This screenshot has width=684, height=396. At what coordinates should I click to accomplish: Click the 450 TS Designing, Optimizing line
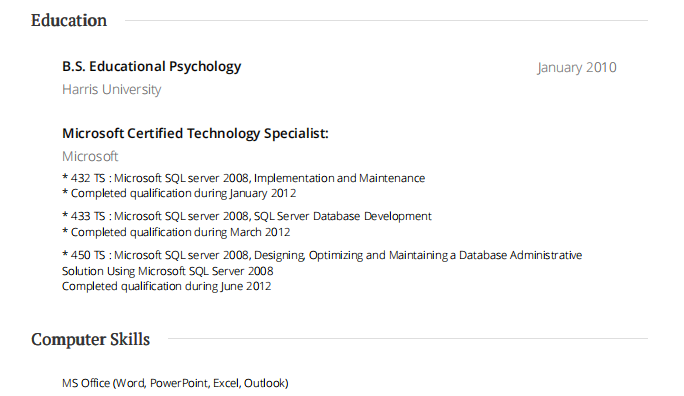[322, 255]
